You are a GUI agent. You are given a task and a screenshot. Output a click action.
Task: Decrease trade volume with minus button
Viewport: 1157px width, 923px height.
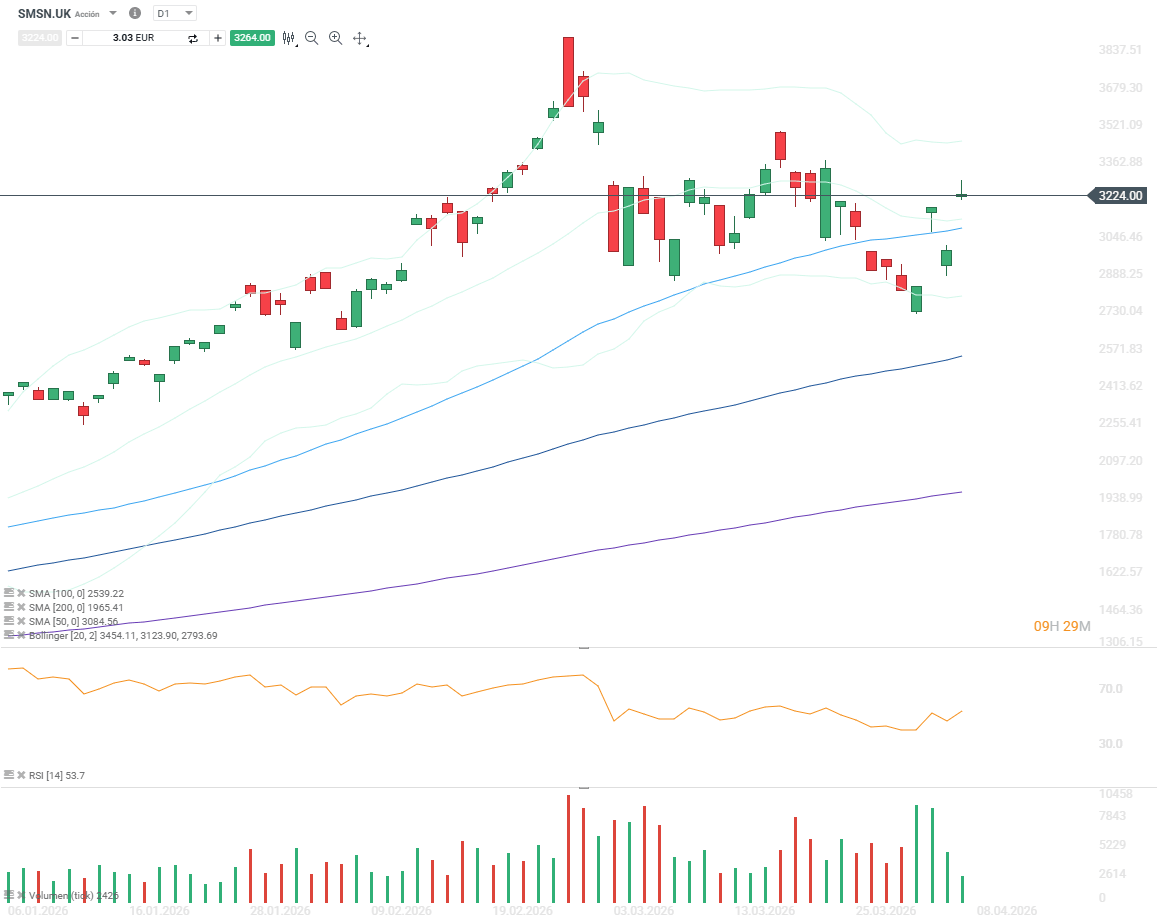[75, 38]
